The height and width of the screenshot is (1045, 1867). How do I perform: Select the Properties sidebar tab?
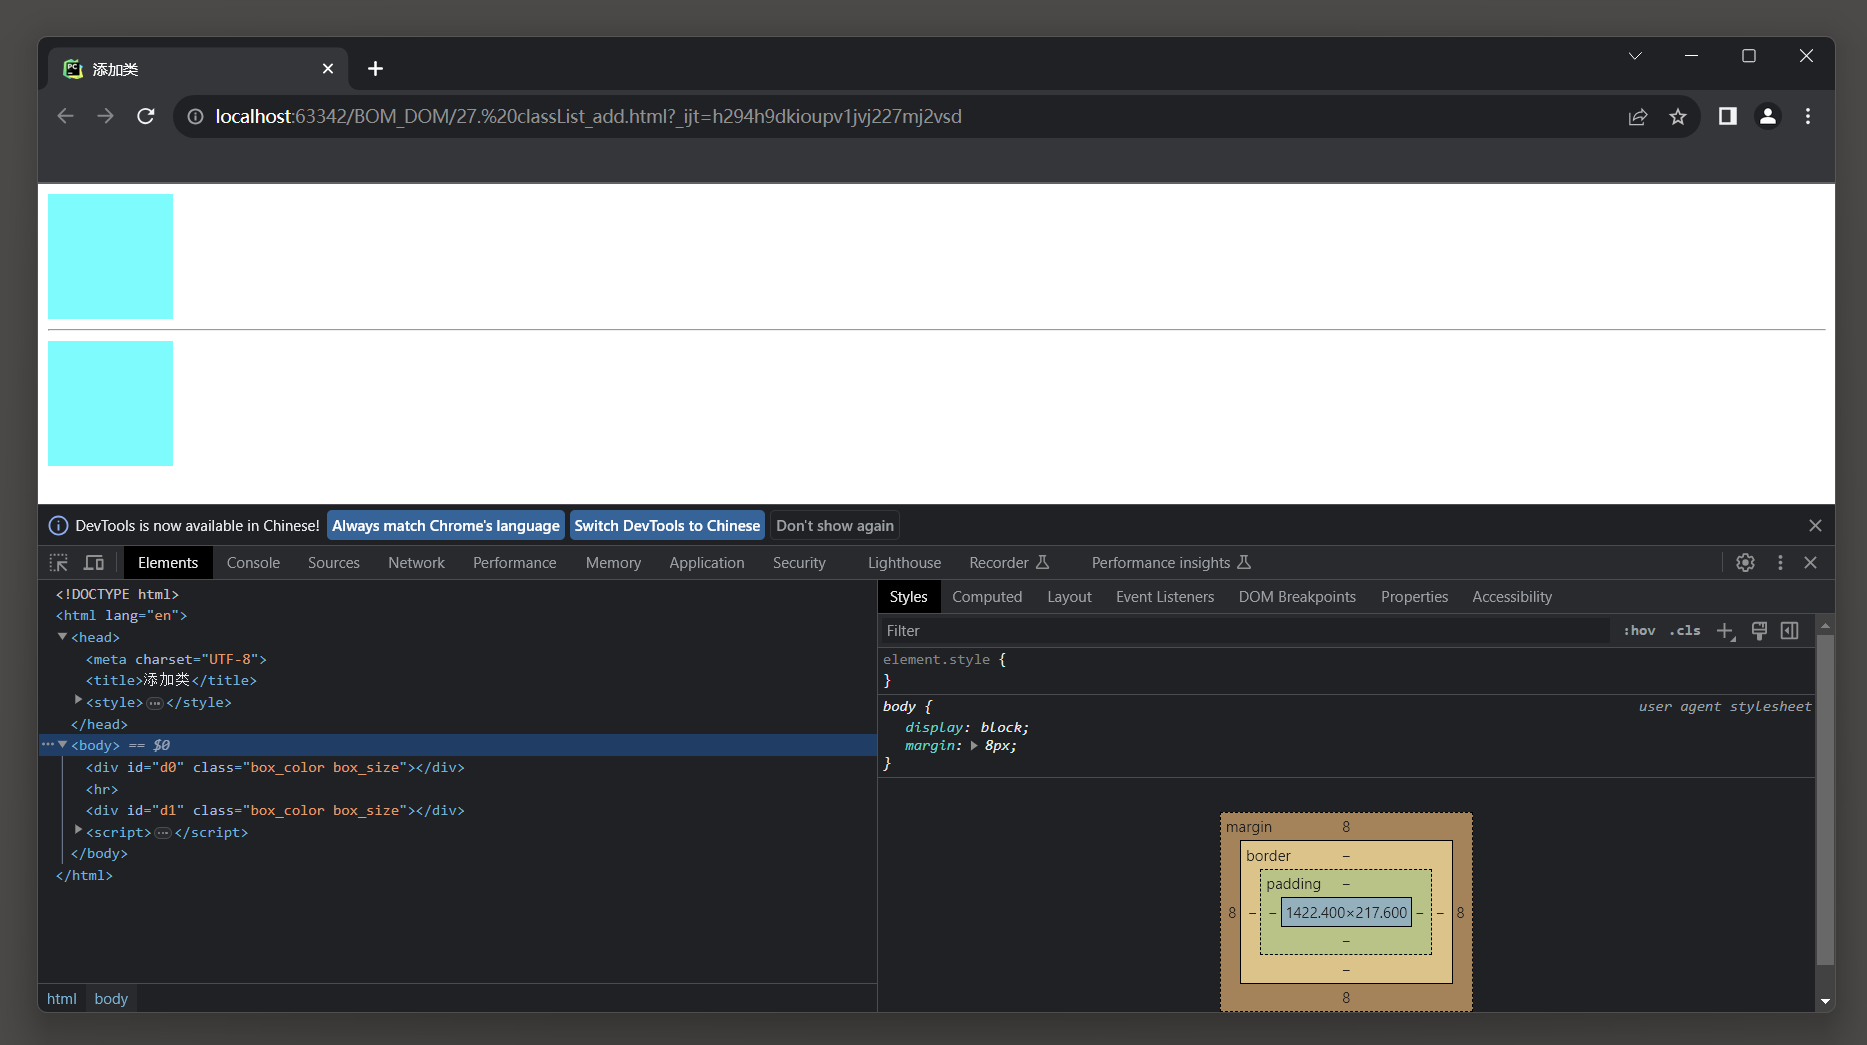[x=1414, y=597]
